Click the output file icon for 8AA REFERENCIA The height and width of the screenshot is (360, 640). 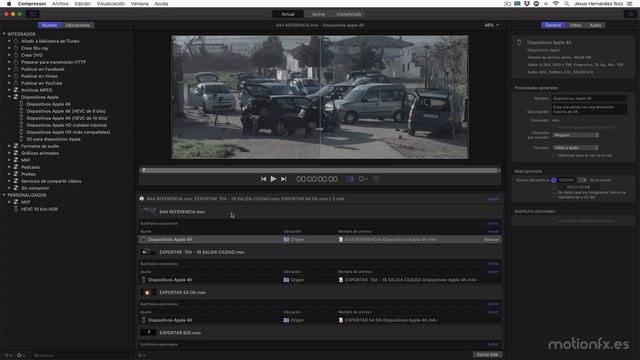(341, 240)
